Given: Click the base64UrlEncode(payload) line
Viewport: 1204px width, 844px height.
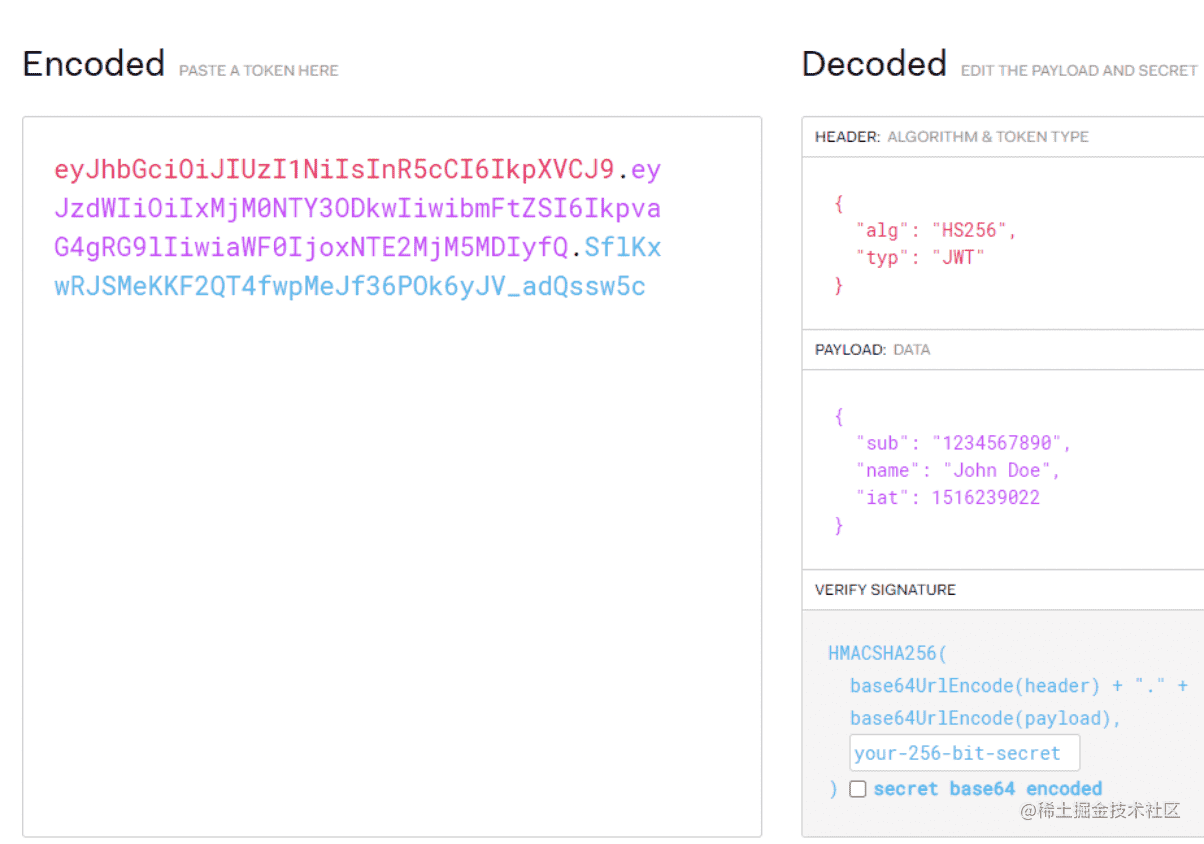Looking at the screenshot, I should click(x=986, y=718).
